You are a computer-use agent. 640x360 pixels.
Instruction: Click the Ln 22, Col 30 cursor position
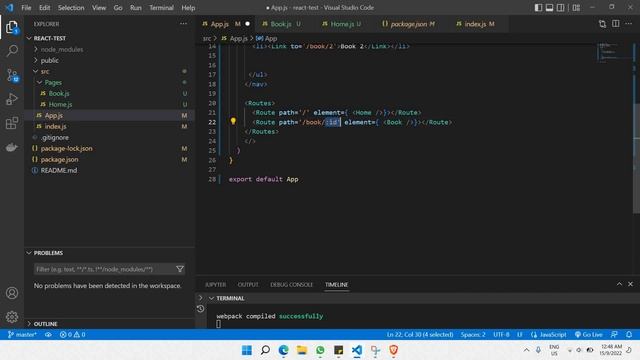point(420,334)
